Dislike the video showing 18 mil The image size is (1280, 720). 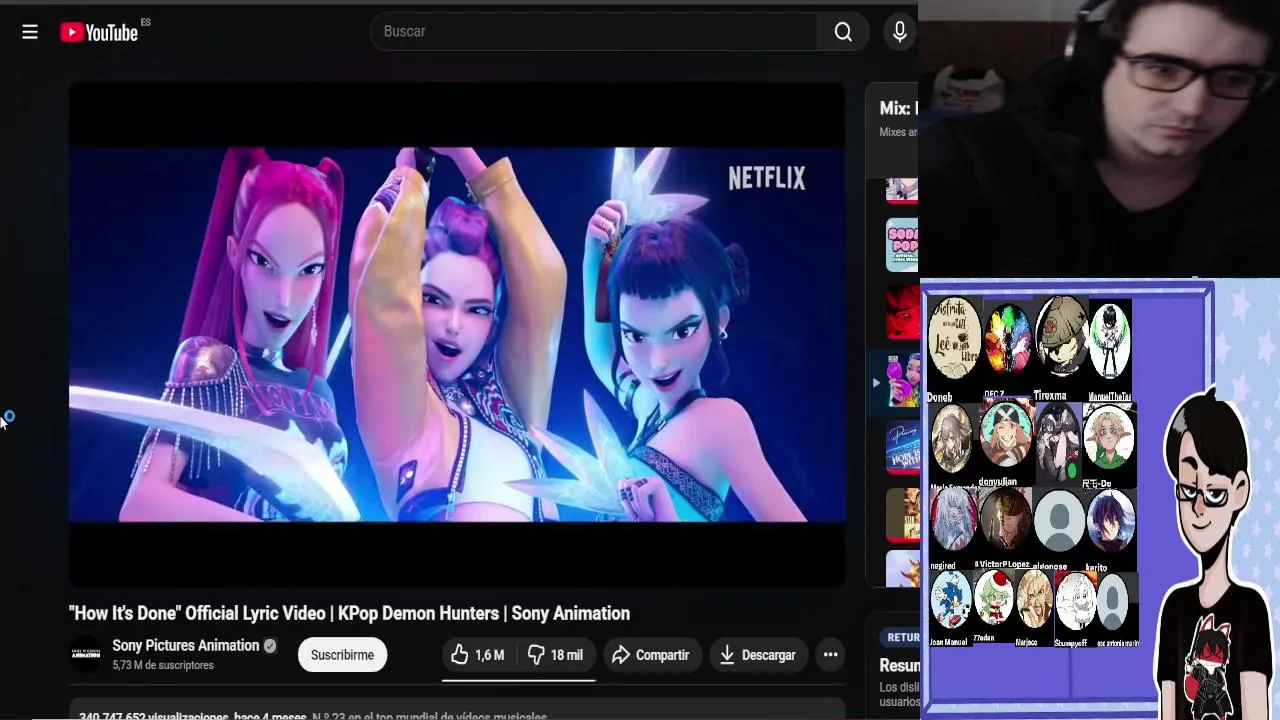pyautogui.click(x=556, y=655)
